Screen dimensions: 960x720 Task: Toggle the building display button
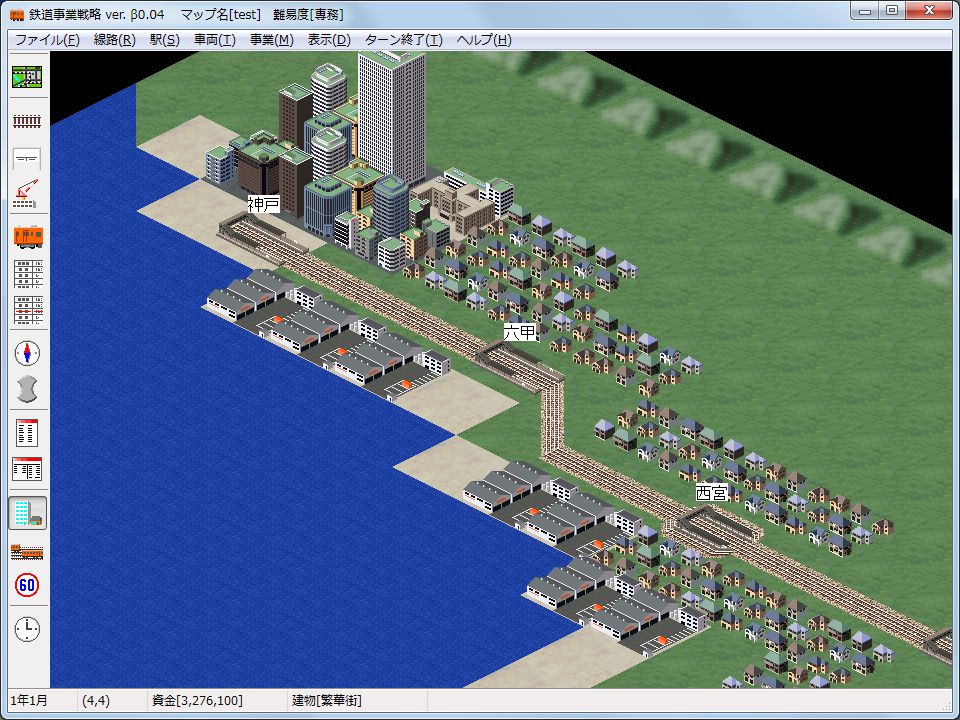27,513
